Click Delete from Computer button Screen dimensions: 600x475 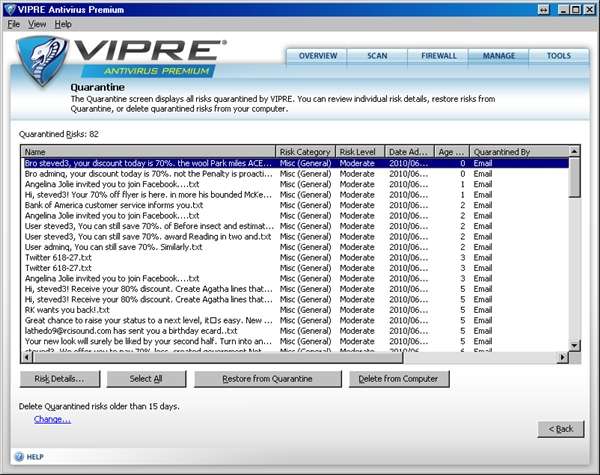(399, 379)
